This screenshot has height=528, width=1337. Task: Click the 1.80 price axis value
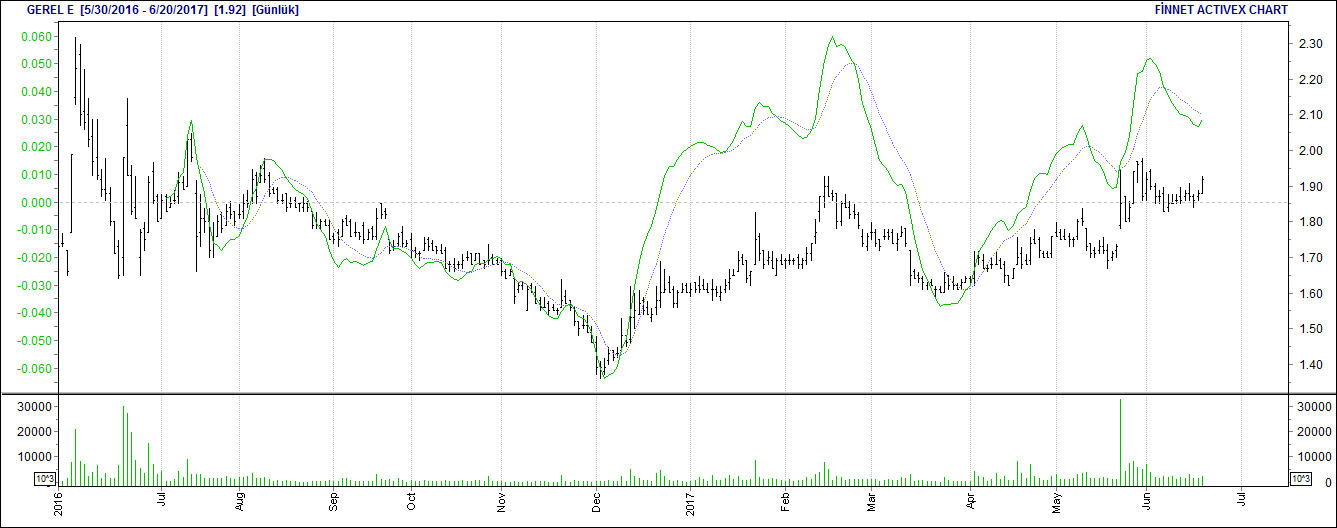pos(1310,222)
